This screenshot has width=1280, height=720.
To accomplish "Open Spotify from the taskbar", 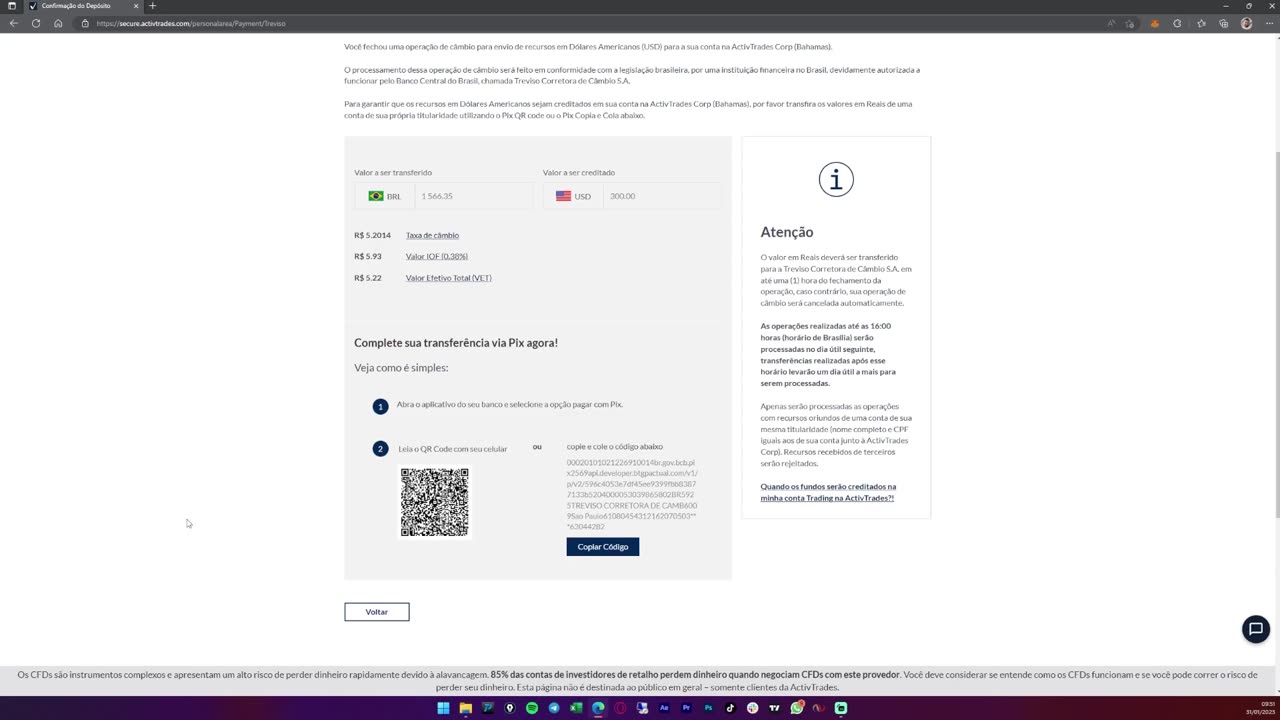I will click(x=532, y=708).
